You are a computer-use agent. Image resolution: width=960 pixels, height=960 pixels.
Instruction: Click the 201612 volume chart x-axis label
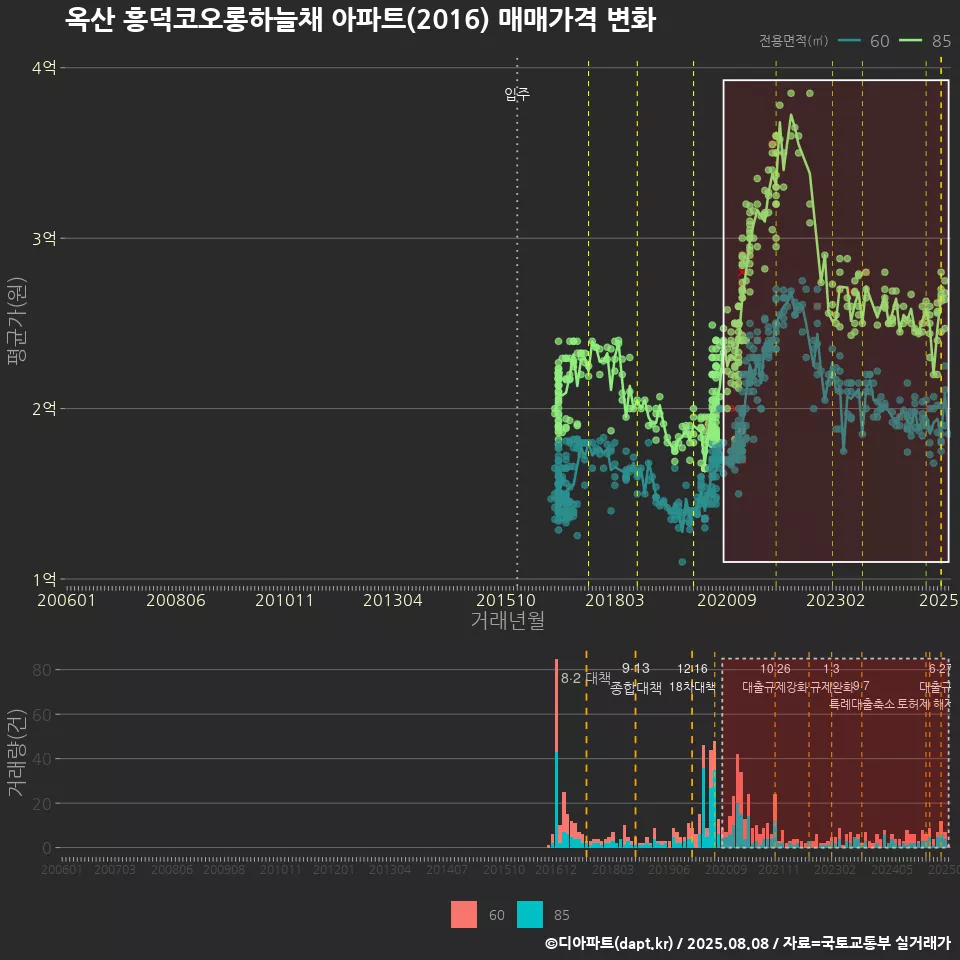click(x=556, y=869)
